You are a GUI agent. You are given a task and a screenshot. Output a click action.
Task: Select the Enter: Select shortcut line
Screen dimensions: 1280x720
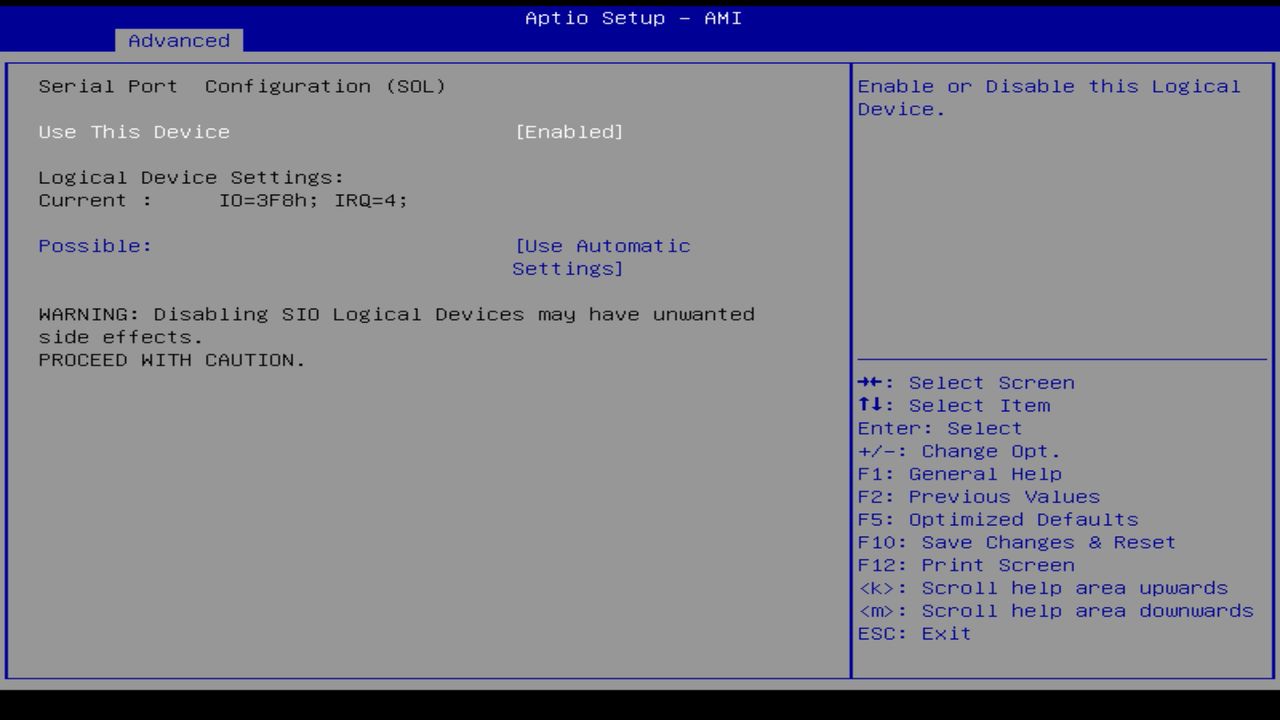click(939, 428)
